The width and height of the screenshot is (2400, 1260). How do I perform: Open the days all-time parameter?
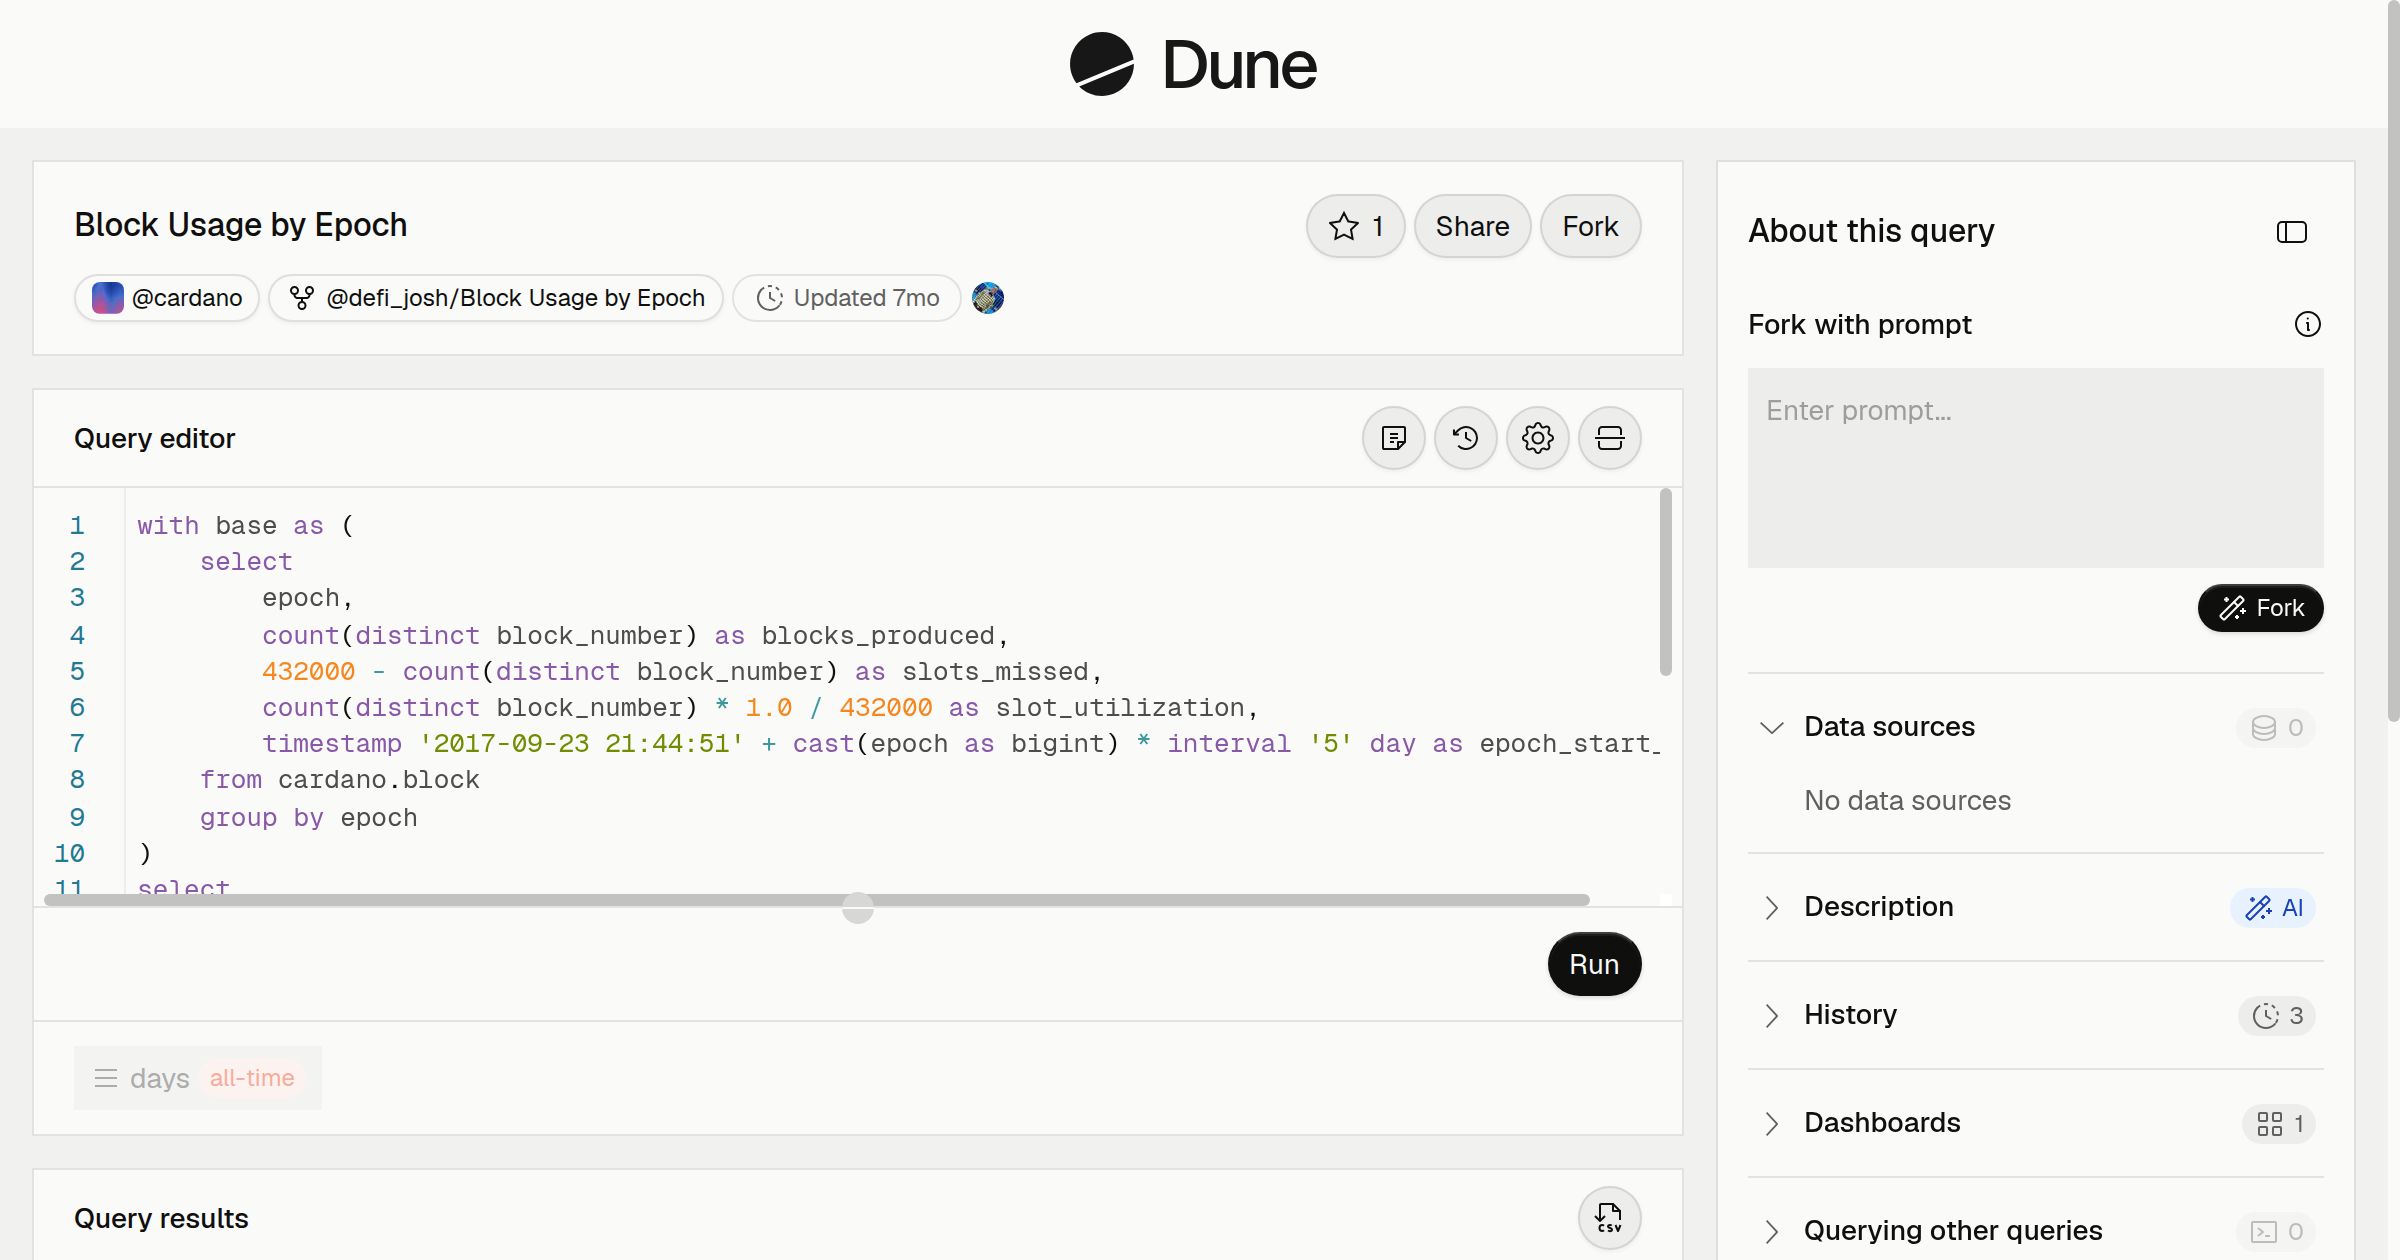pyautogui.click(x=198, y=1078)
